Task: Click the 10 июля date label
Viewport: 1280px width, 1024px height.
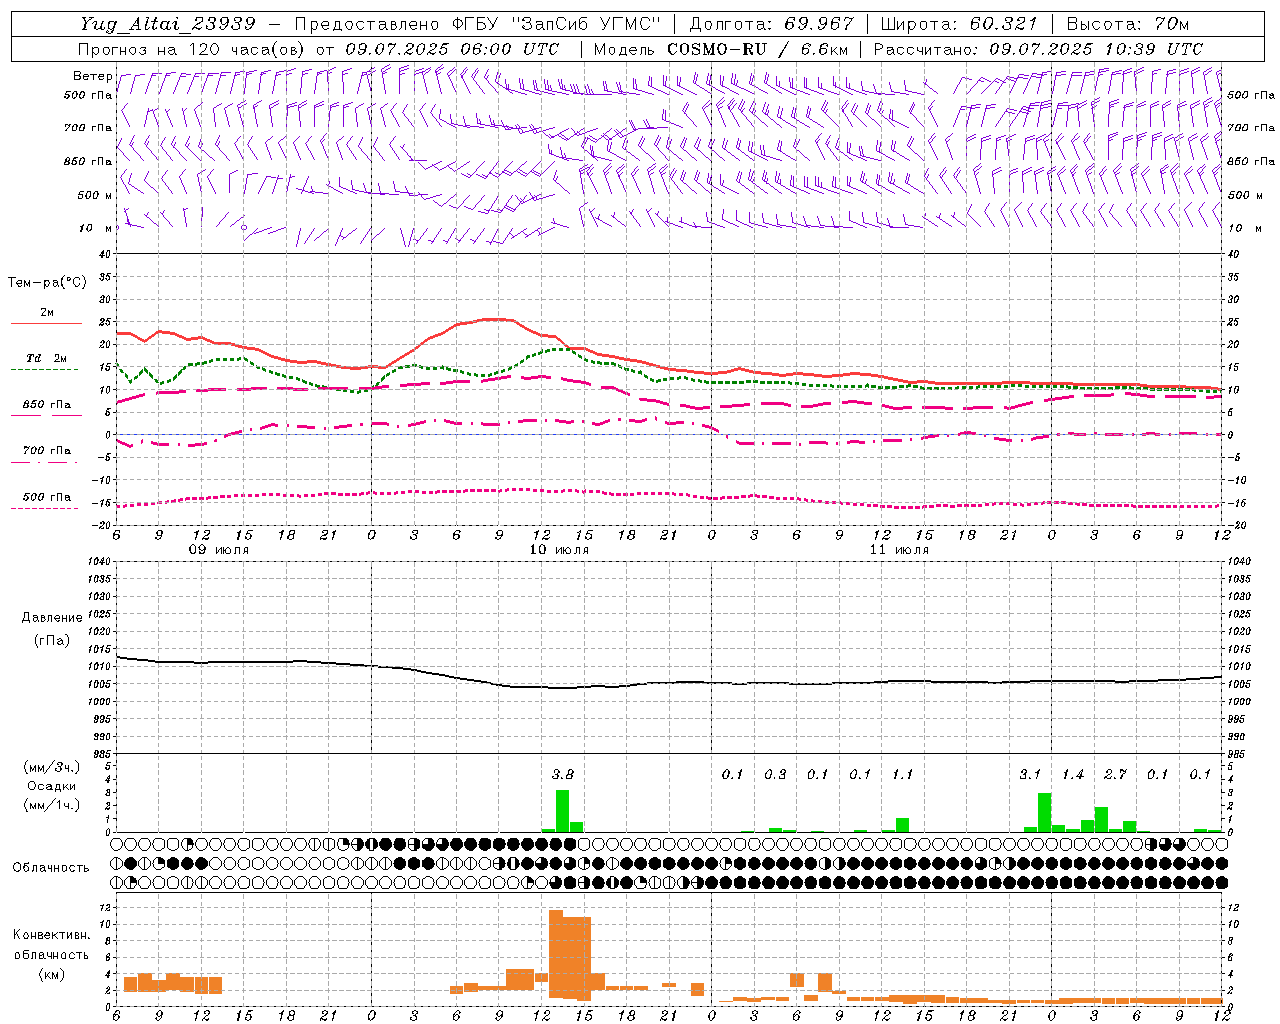Action: pyautogui.click(x=559, y=550)
